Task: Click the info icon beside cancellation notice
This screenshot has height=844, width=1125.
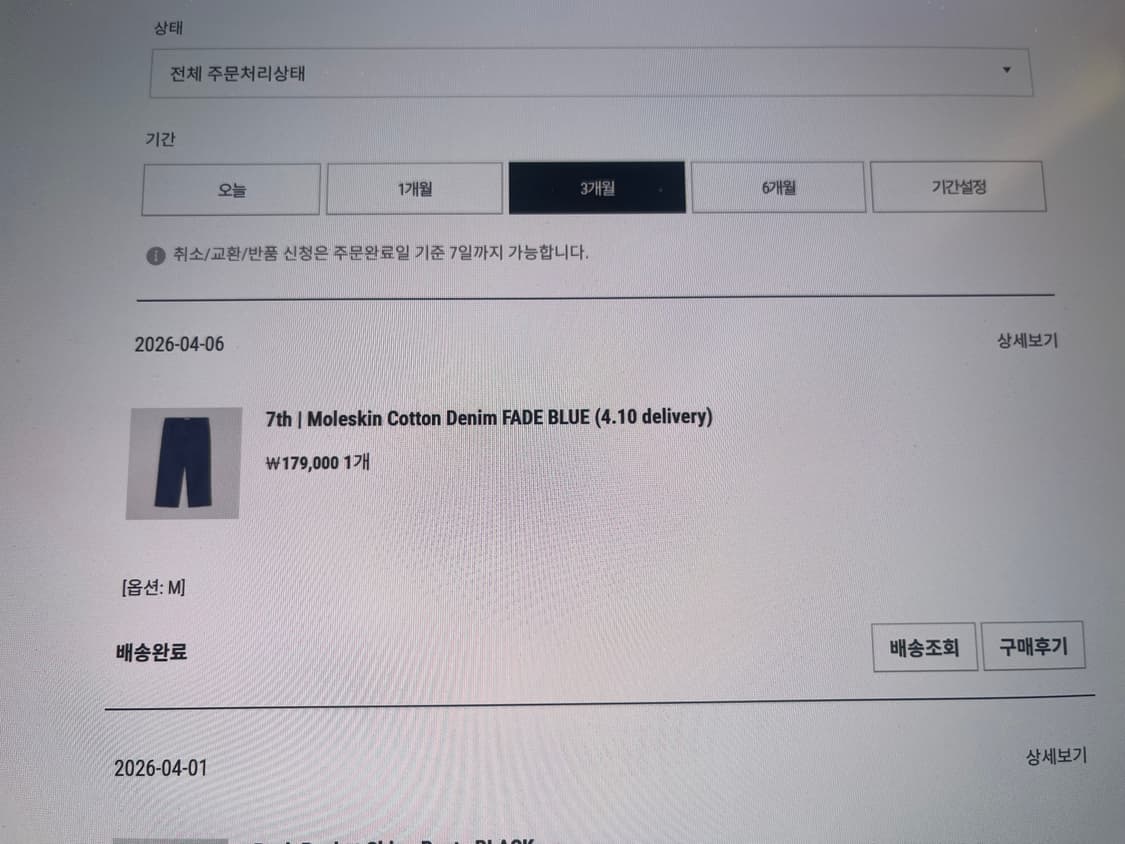Action: click(x=156, y=255)
